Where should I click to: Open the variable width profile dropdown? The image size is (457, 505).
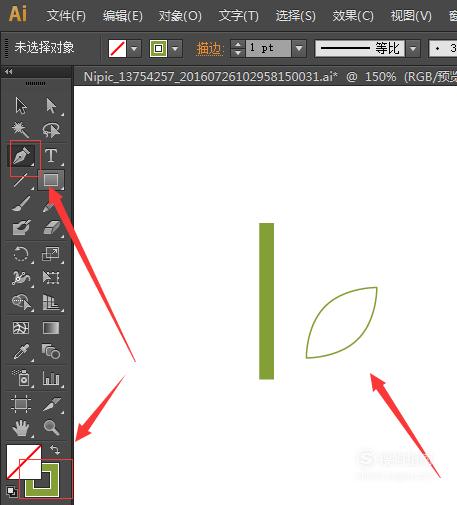click(413, 49)
